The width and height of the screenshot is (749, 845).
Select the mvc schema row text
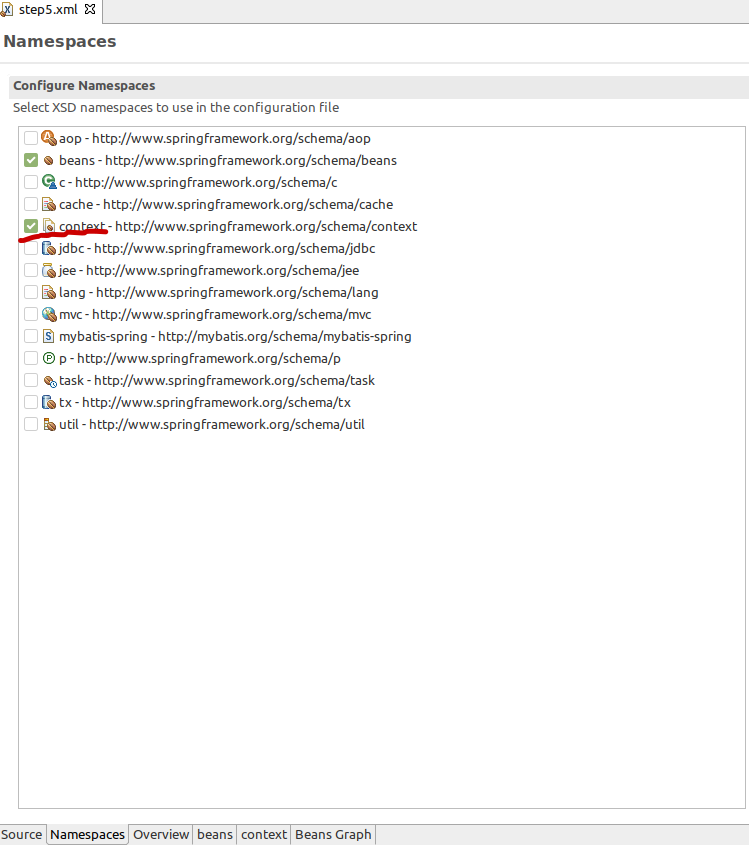coord(216,315)
